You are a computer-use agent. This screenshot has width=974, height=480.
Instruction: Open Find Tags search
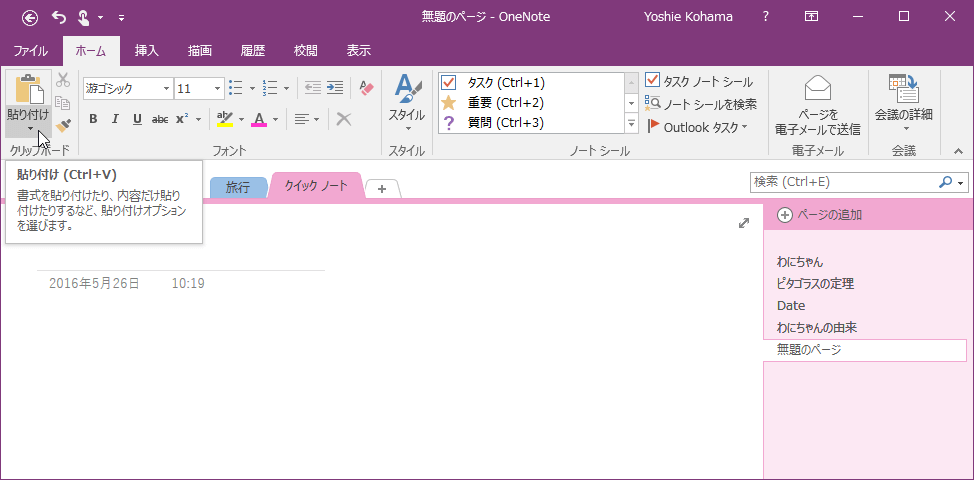(701, 104)
